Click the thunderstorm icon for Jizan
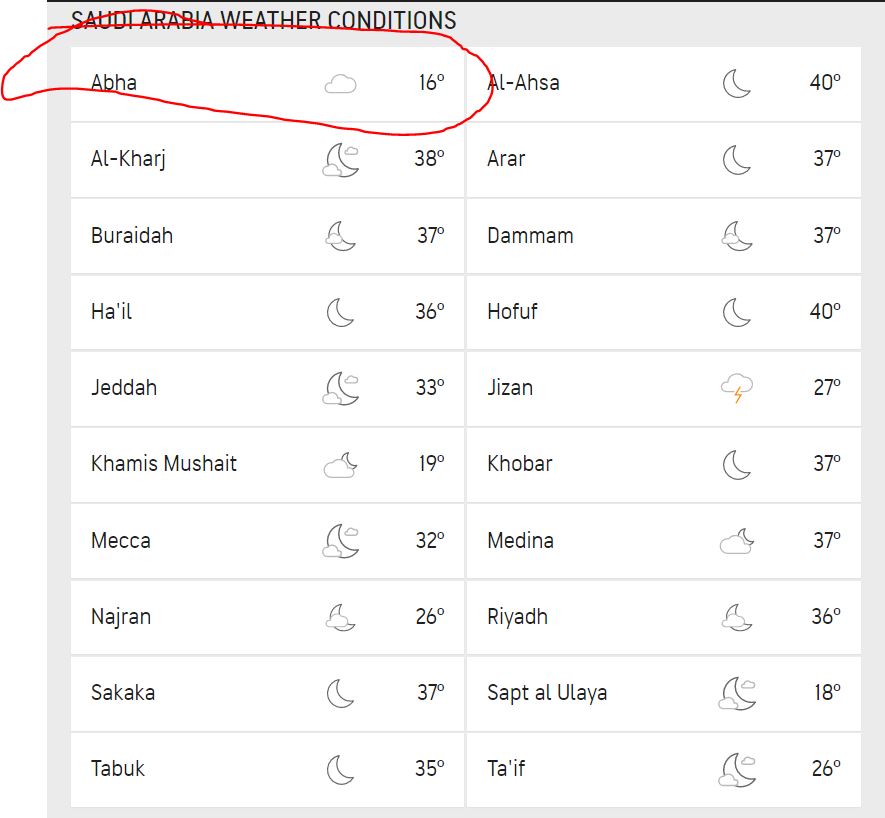The height and width of the screenshot is (818, 885). click(x=737, y=388)
